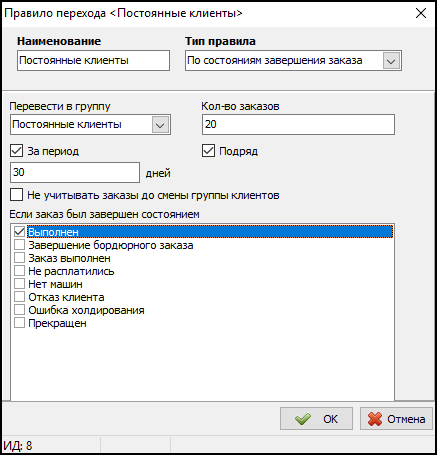
Task: Tick the Не расплатились checkbox
Action: [x=19, y=271]
